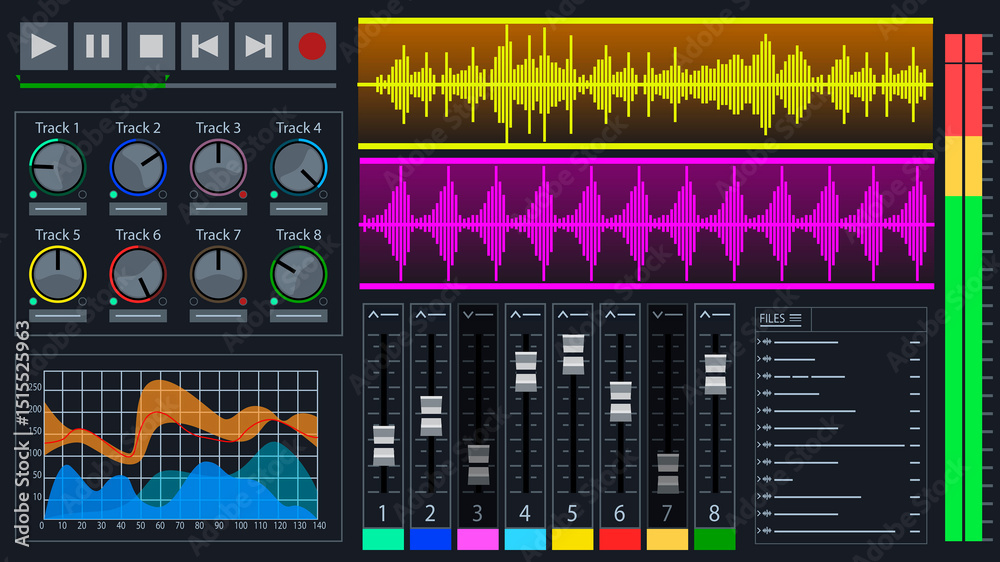The height and width of the screenshot is (562, 1000).
Task: Collapse channel 2 with its top chevron
Action: 421,314
